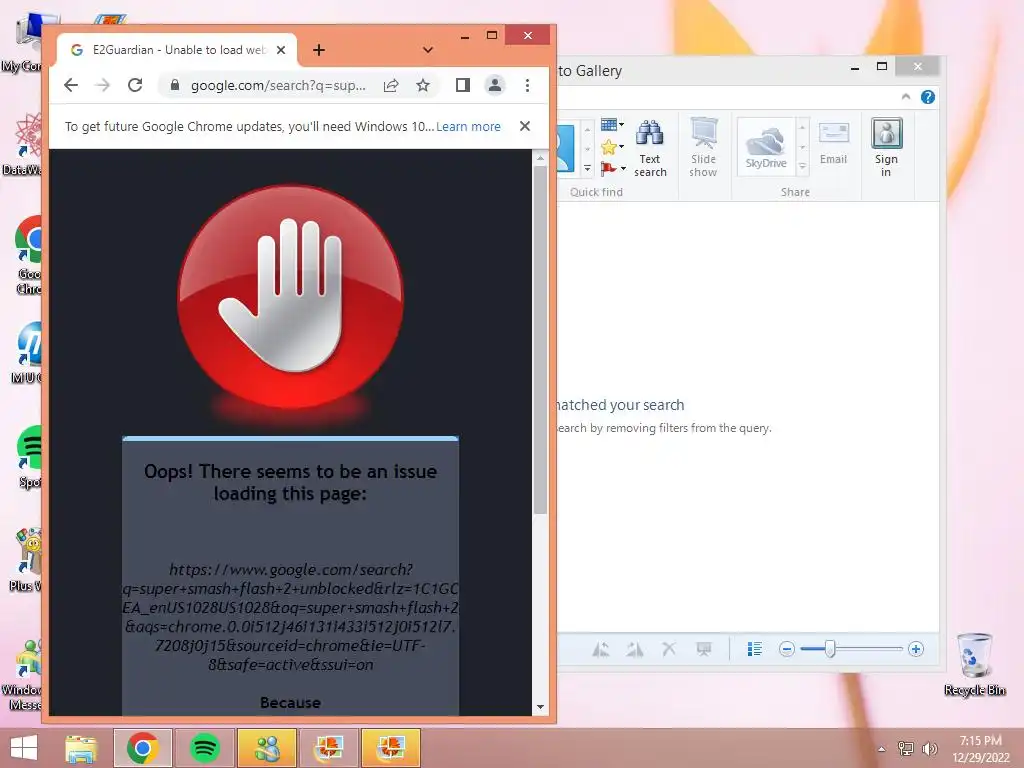The image size is (1024, 768).
Task: Open the share this page icon
Action: click(x=391, y=86)
